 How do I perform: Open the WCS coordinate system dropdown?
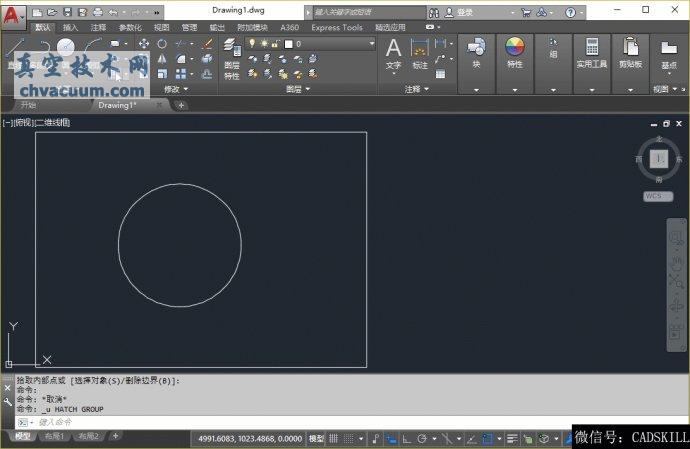(657, 196)
